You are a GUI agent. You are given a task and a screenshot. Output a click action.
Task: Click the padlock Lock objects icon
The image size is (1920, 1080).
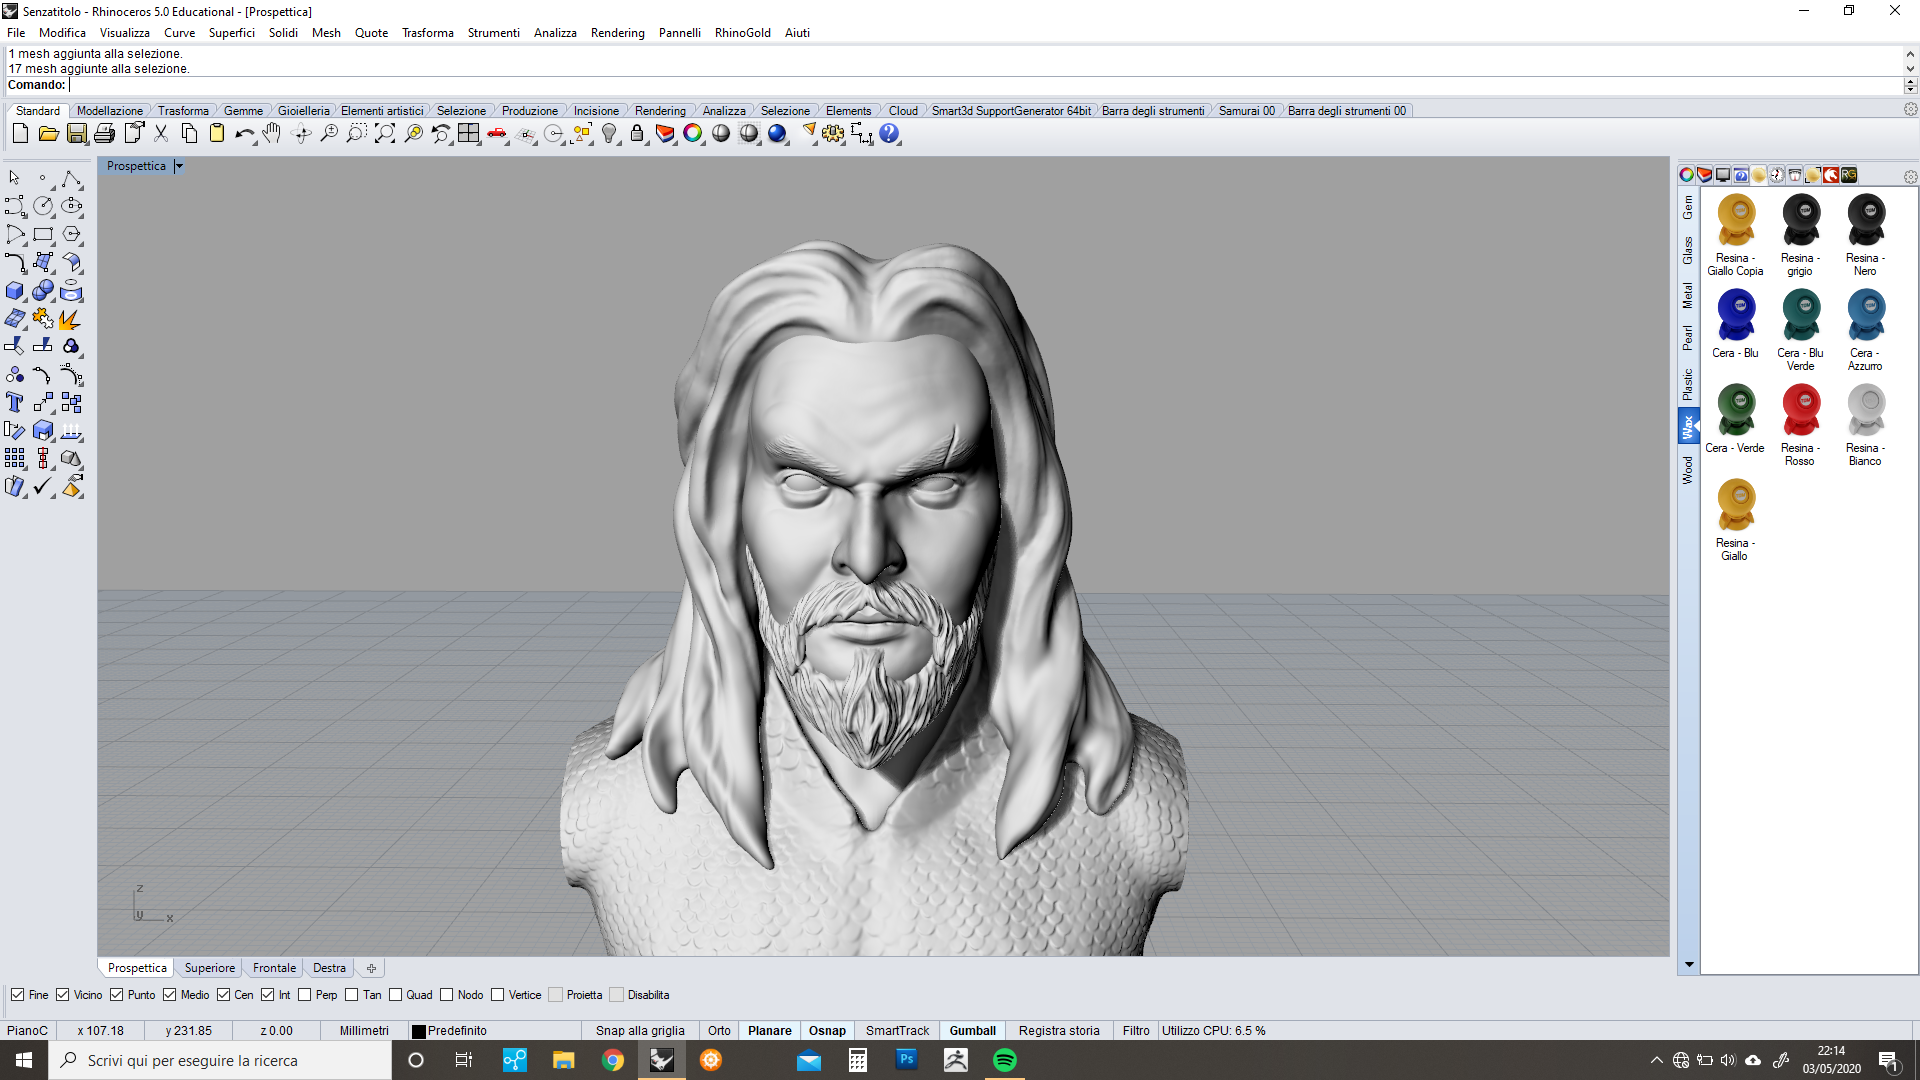pyautogui.click(x=637, y=134)
